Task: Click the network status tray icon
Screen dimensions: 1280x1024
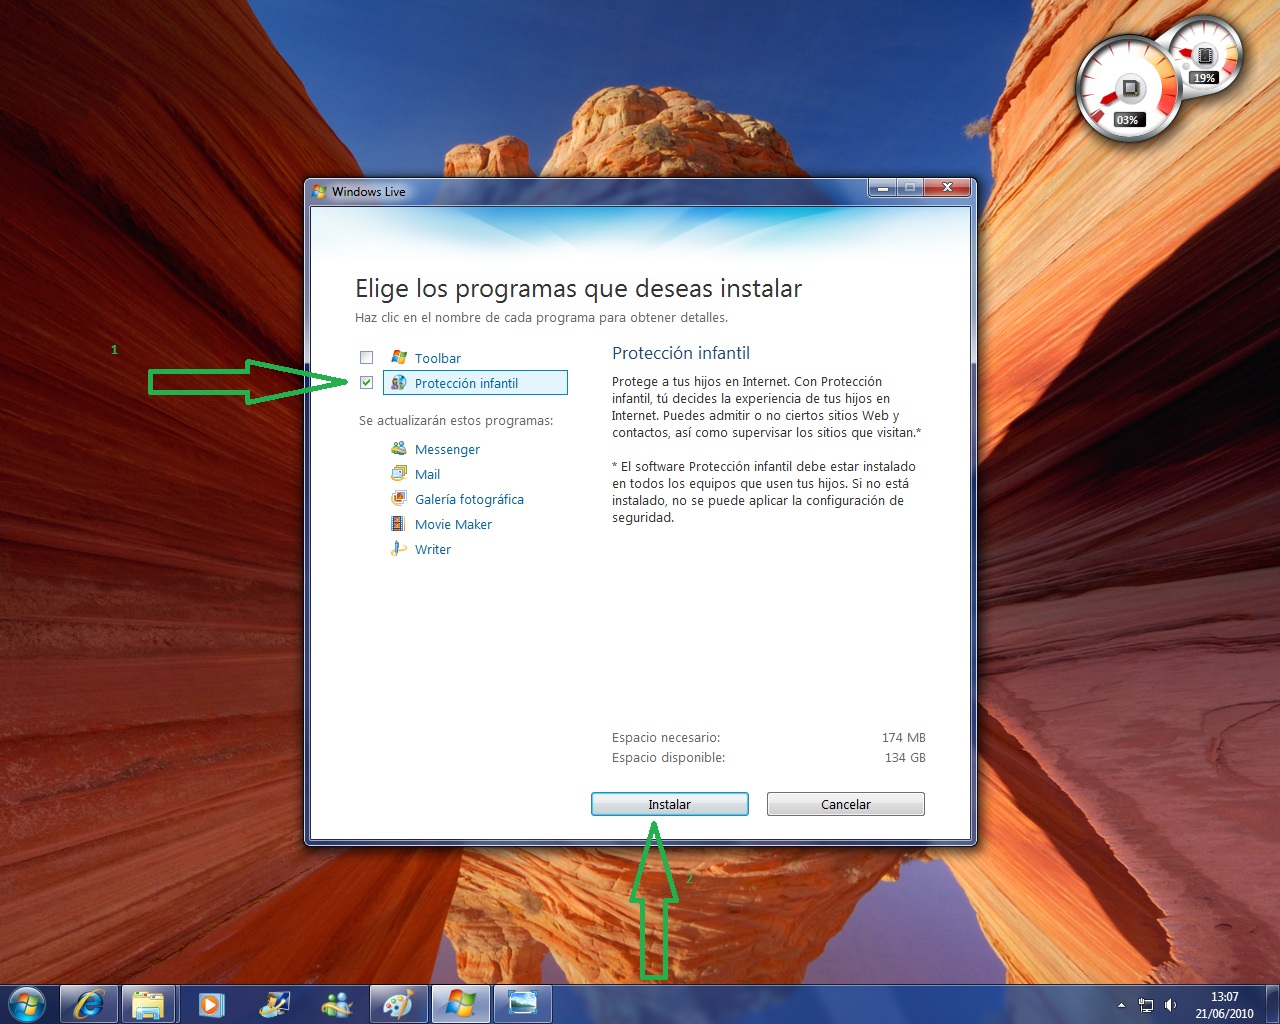Action: click(1146, 1005)
